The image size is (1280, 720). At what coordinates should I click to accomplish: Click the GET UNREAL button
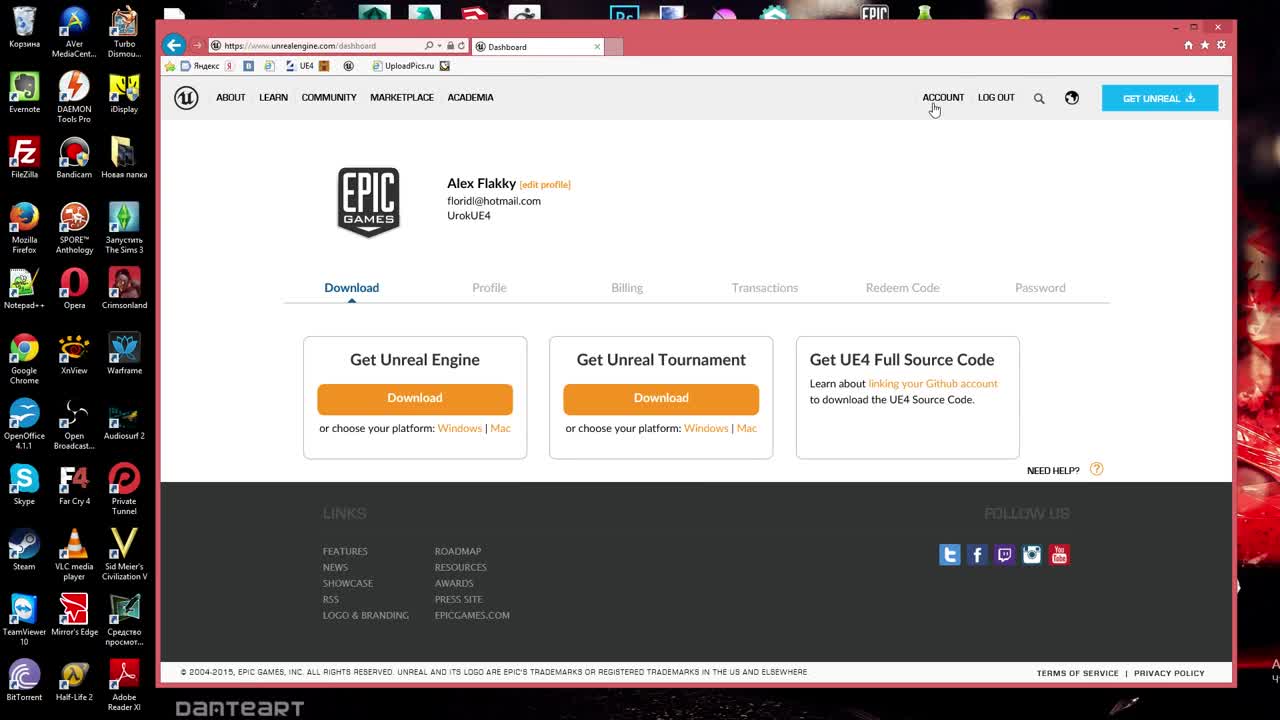pyautogui.click(x=1160, y=98)
